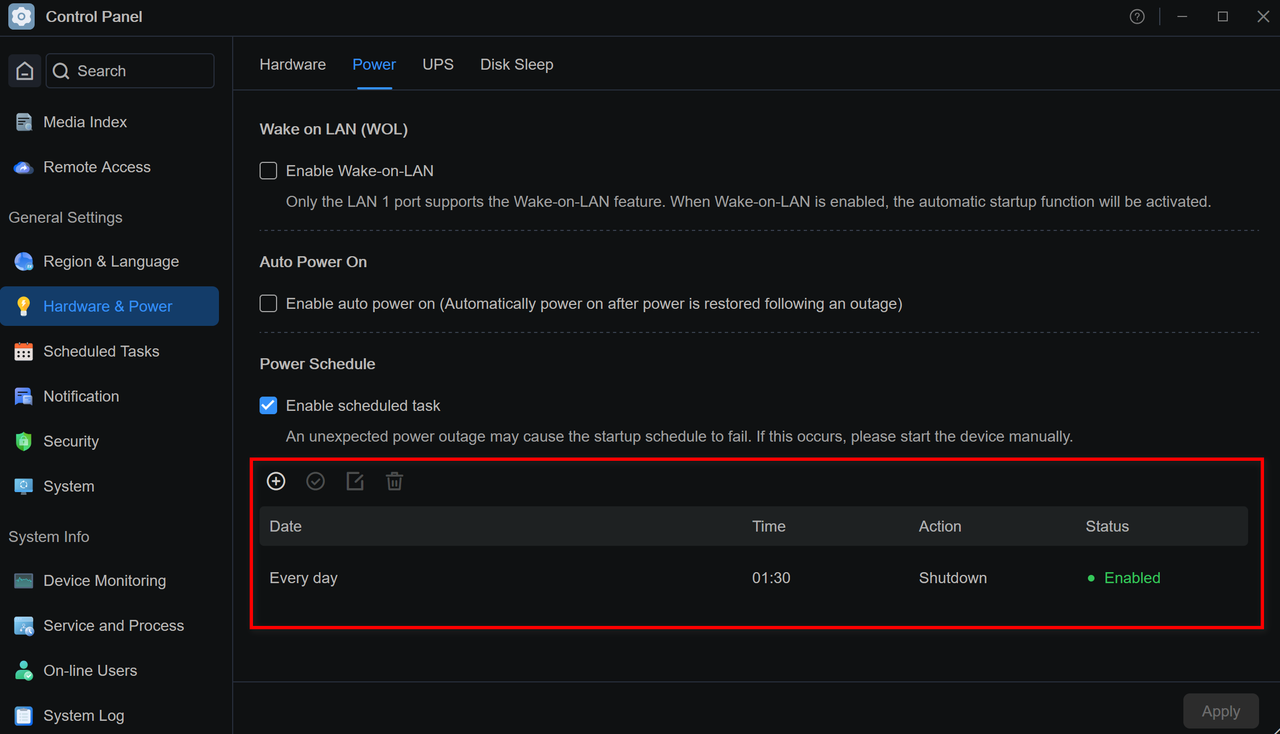The height and width of the screenshot is (734, 1280).
Task: Click the Apply button
Action: tap(1221, 712)
